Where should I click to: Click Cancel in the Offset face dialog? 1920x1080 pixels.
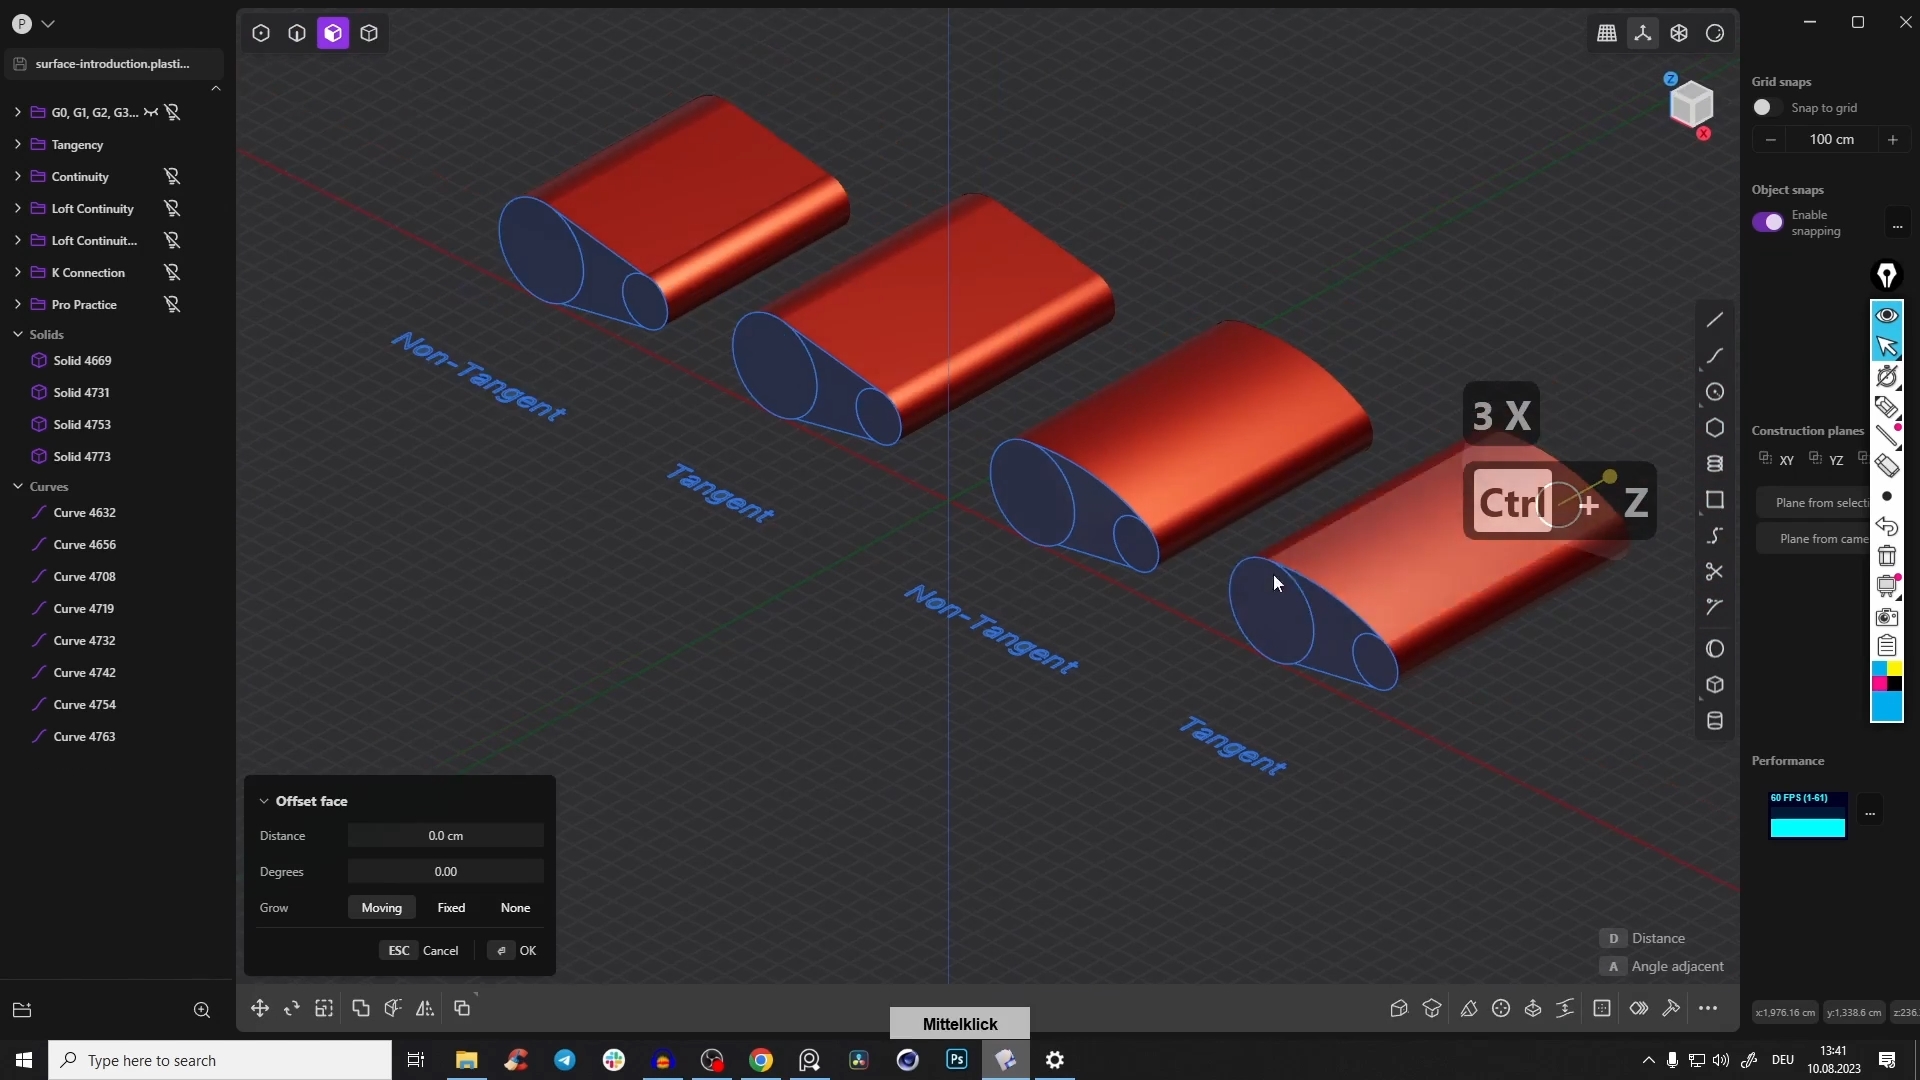tap(440, 951)
